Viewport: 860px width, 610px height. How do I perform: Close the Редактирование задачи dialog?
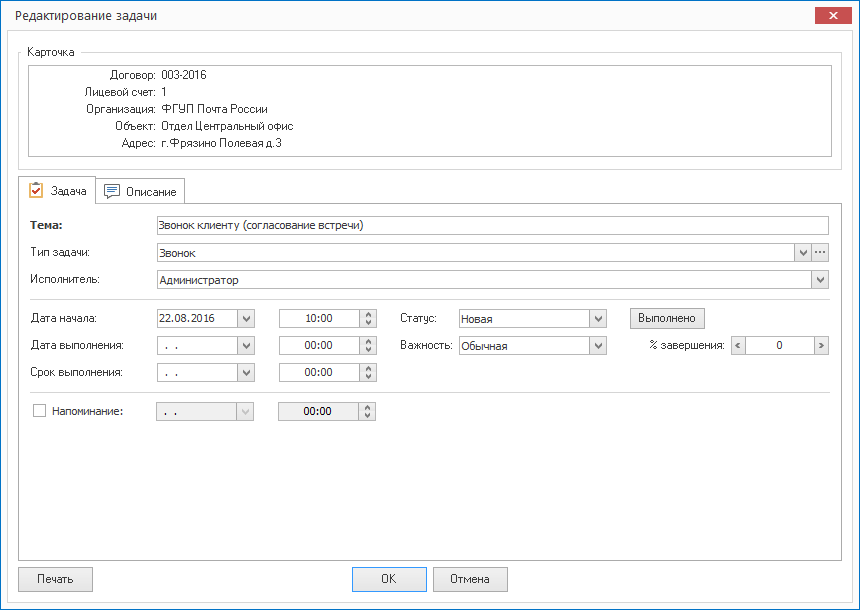833,15
